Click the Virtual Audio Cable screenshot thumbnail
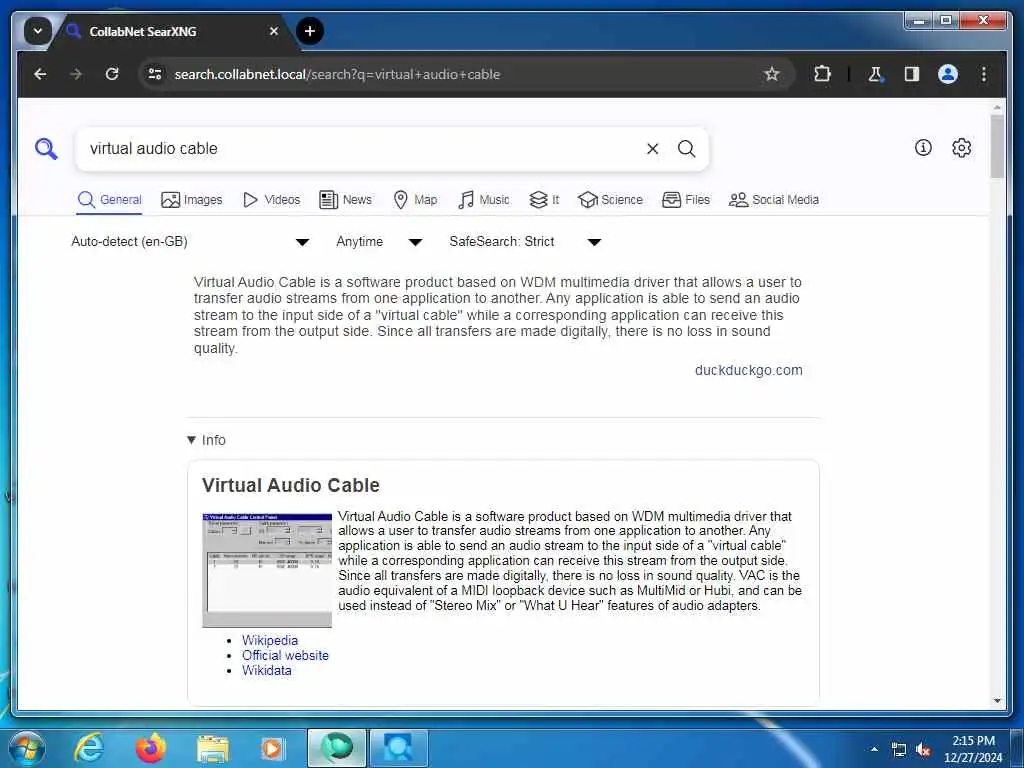Viewport: 1024px width, 768px height. click(x=267, y=571)
